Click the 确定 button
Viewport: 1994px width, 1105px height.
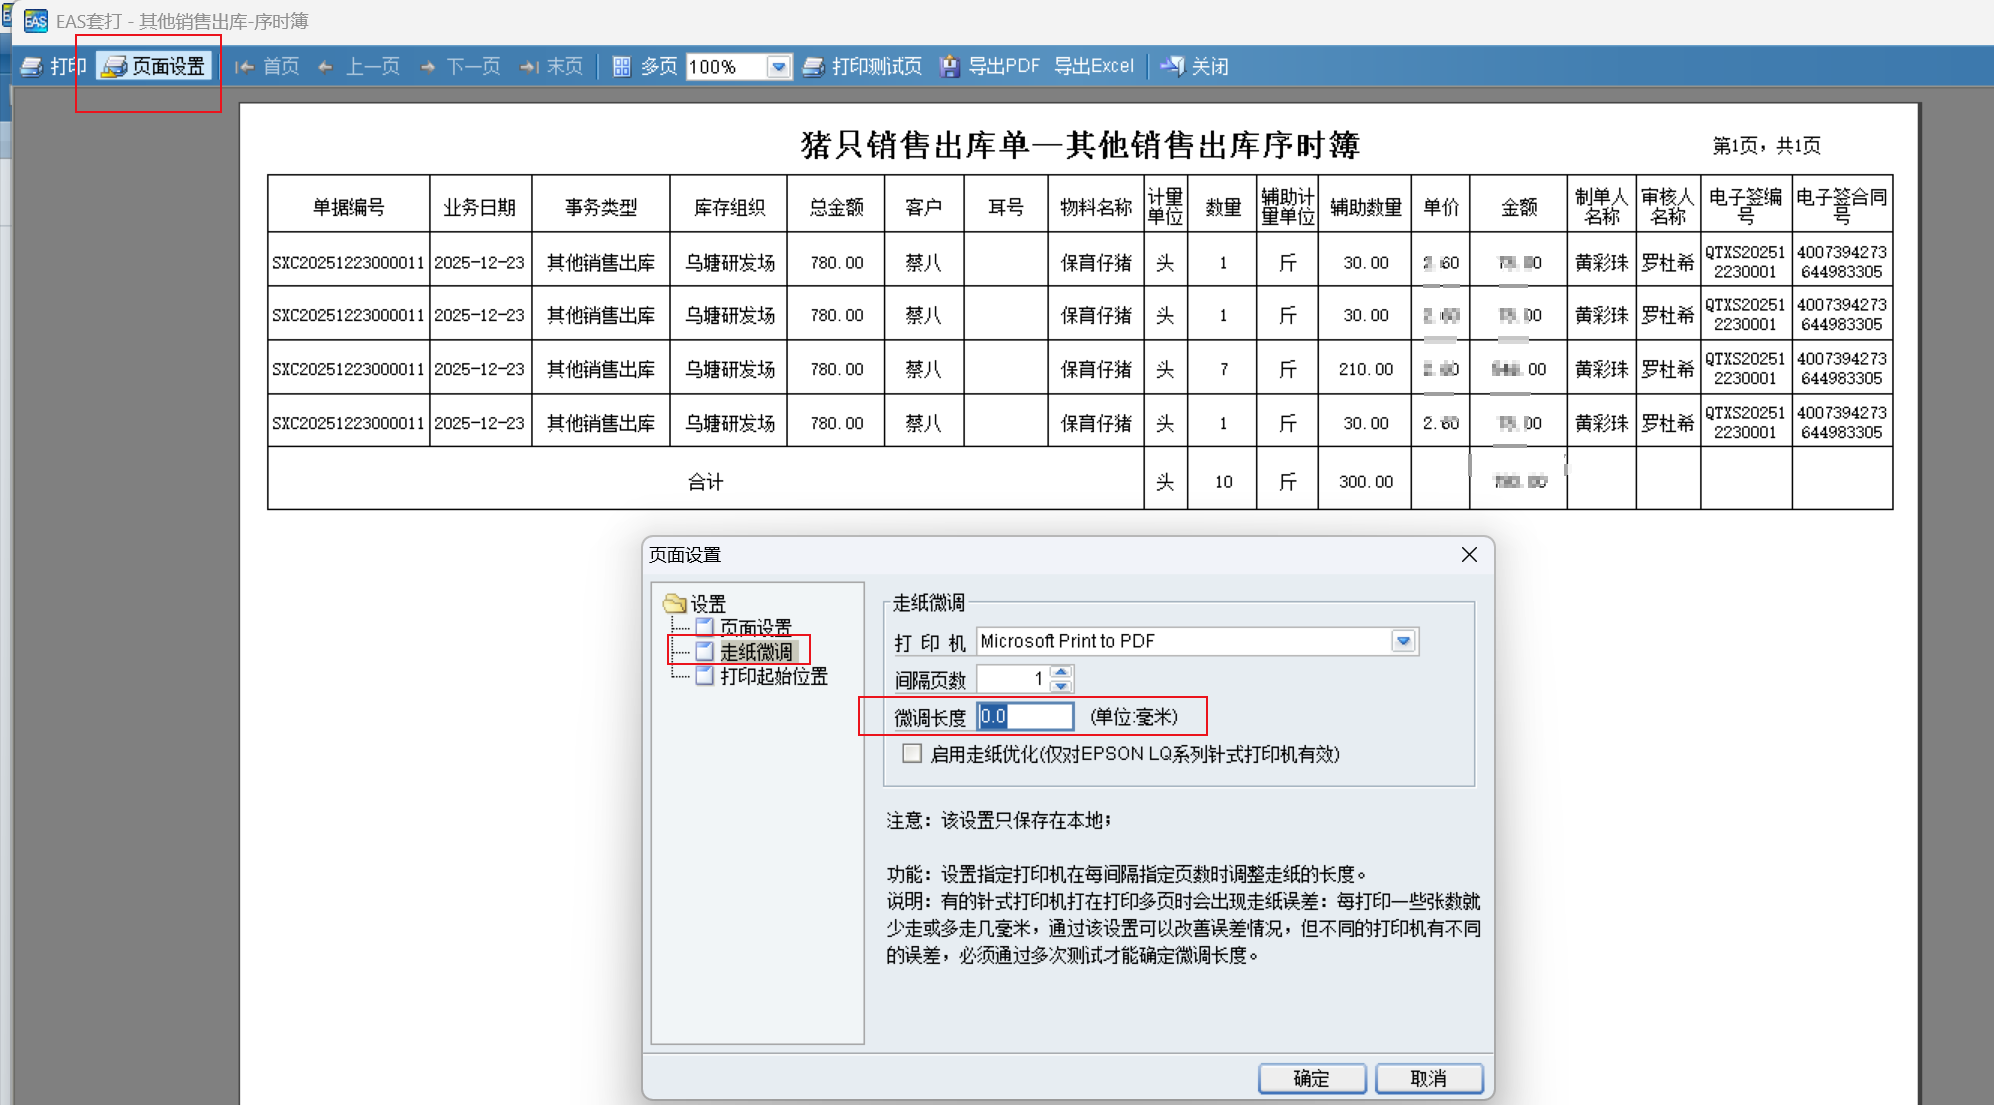(x=1311, y=1078)
